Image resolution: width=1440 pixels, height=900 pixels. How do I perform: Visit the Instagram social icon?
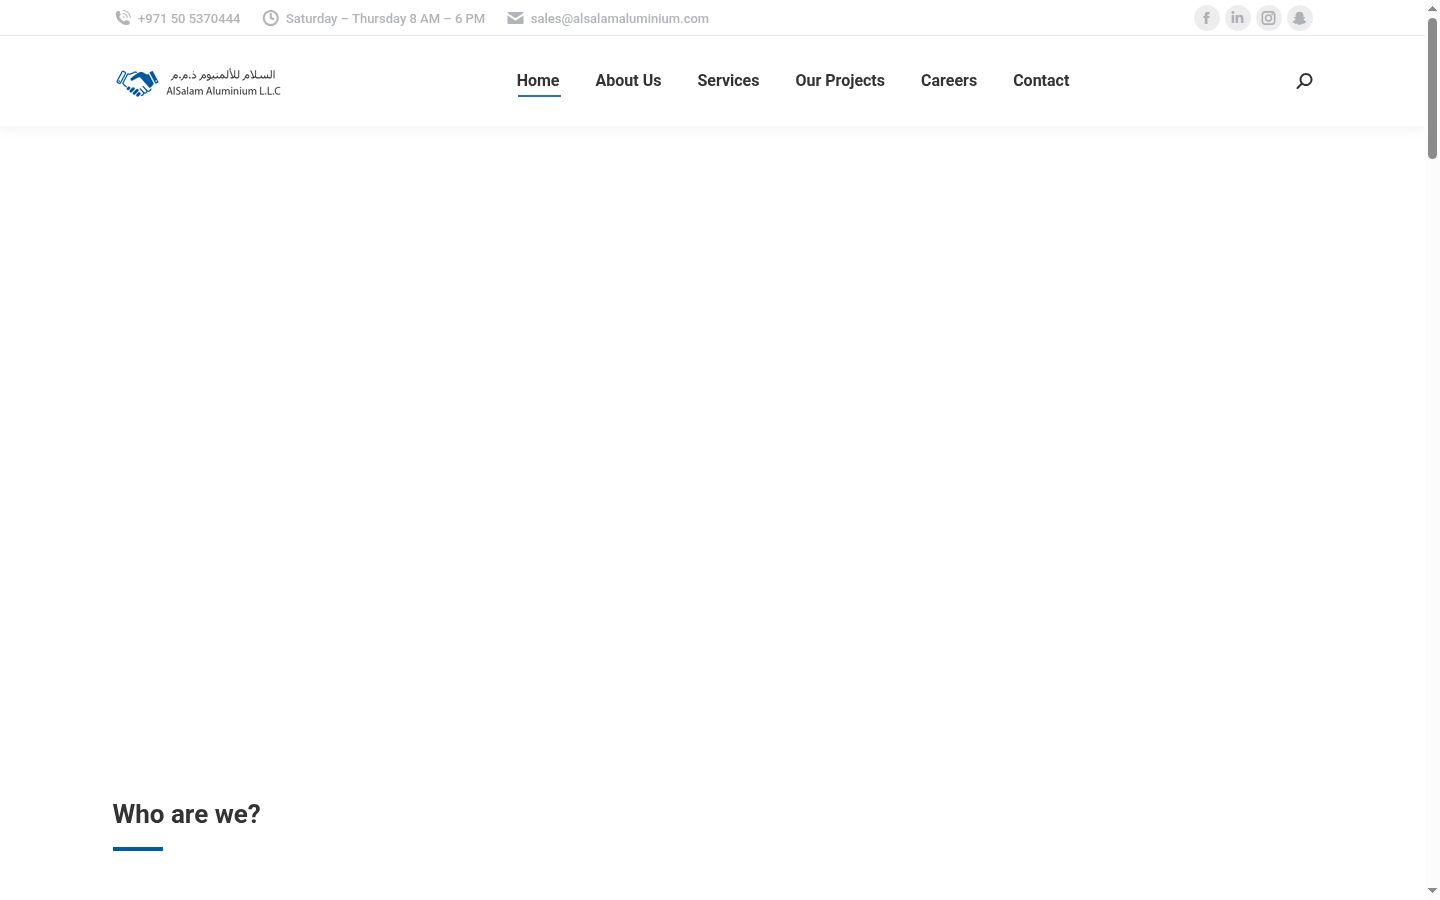[1269, 18]
